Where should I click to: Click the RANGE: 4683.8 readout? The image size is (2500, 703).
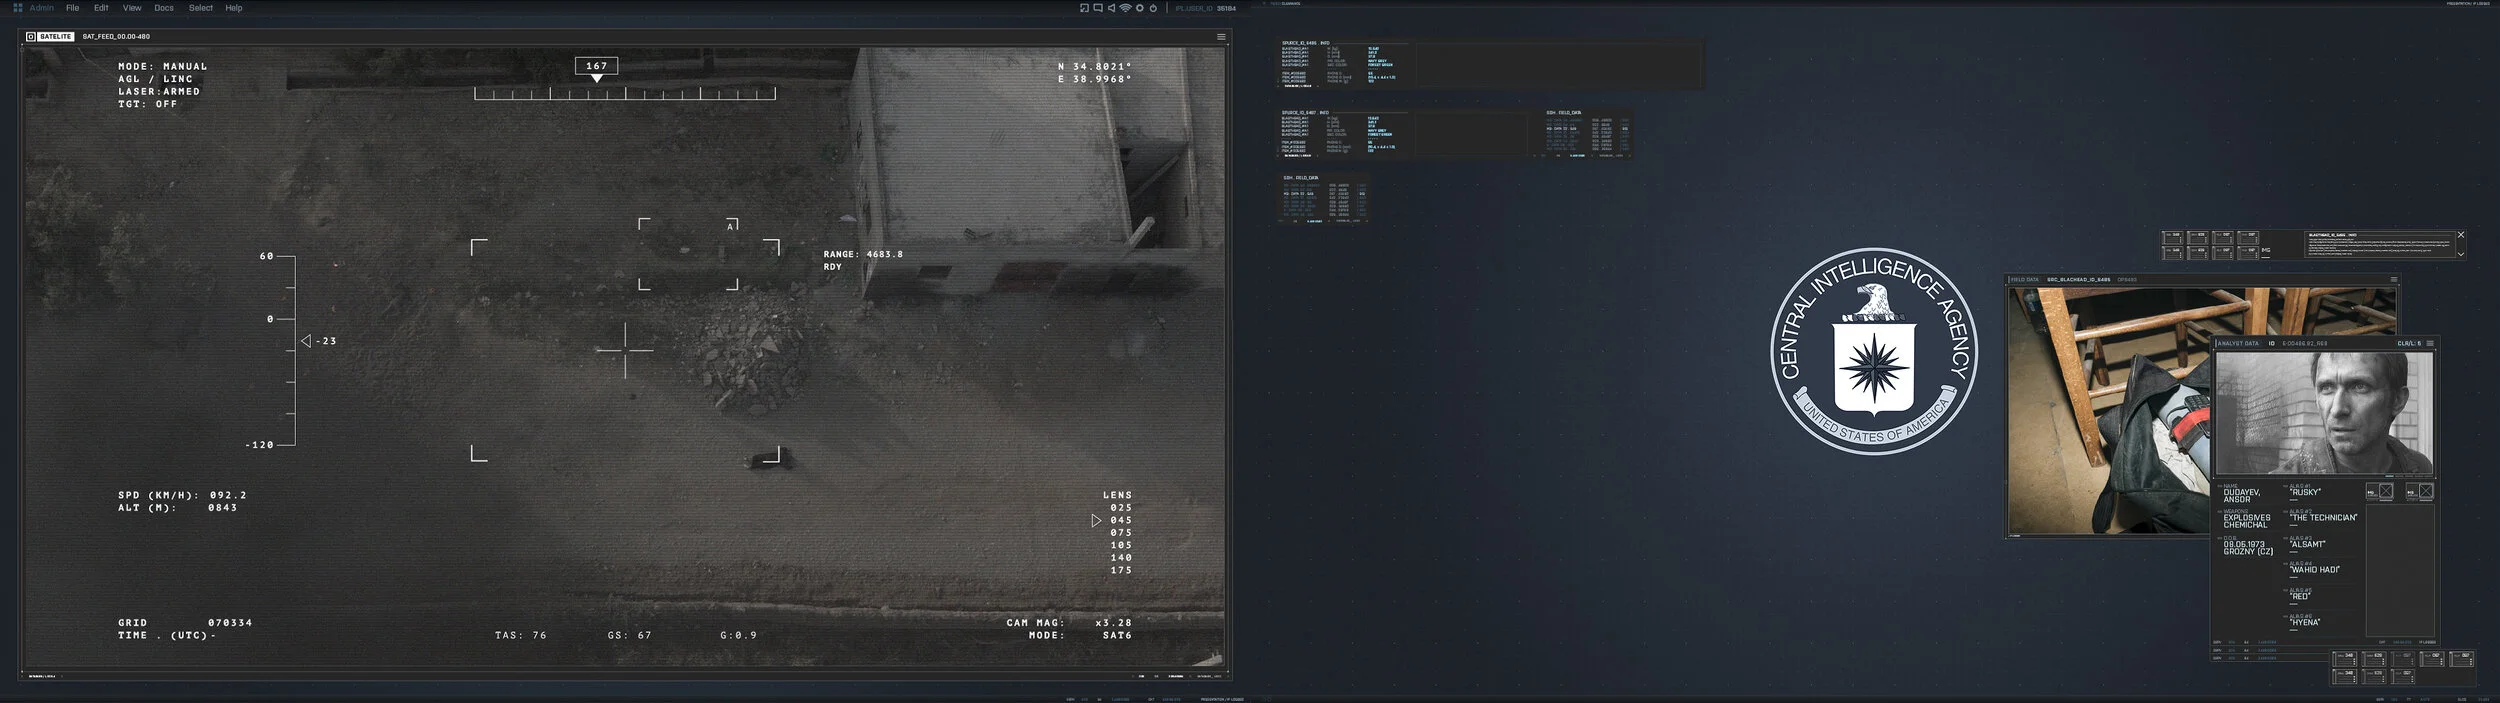[x=863, y=254]
